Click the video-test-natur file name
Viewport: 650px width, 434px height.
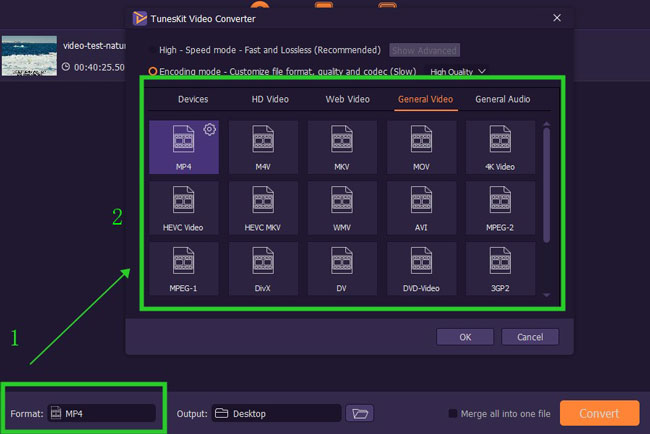pos(94,46)
